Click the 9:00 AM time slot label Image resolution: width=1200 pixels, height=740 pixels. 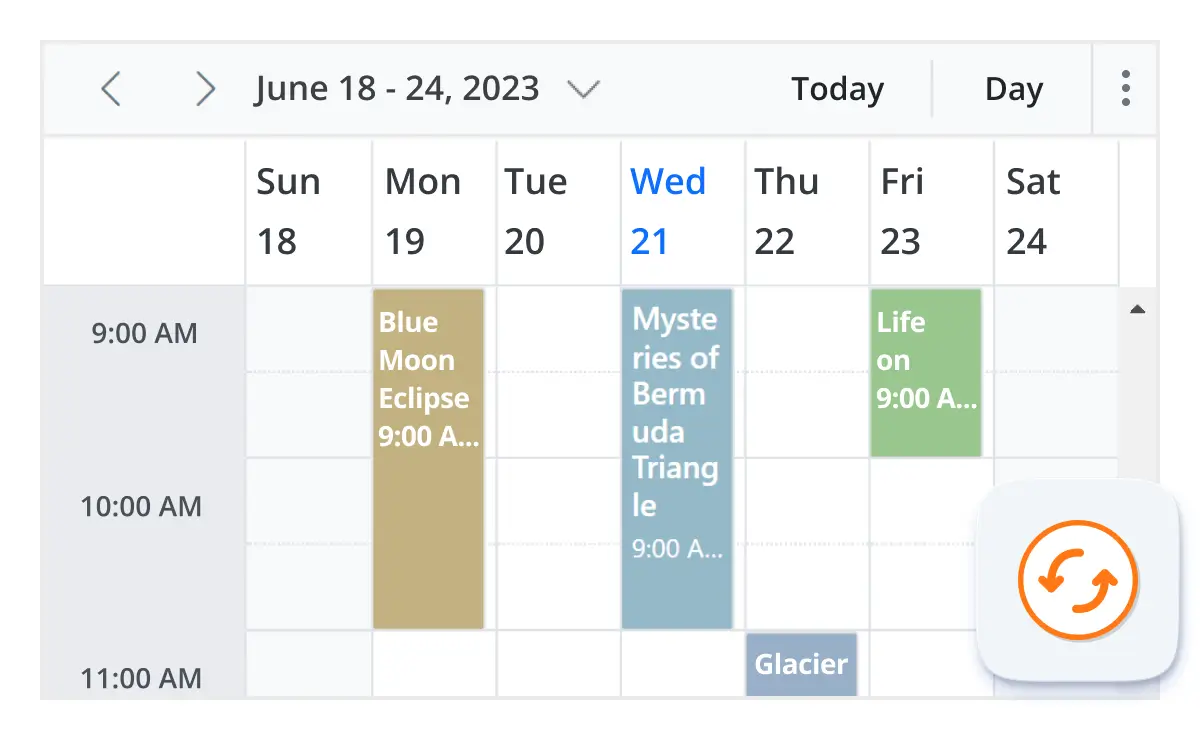pos(142,332)
